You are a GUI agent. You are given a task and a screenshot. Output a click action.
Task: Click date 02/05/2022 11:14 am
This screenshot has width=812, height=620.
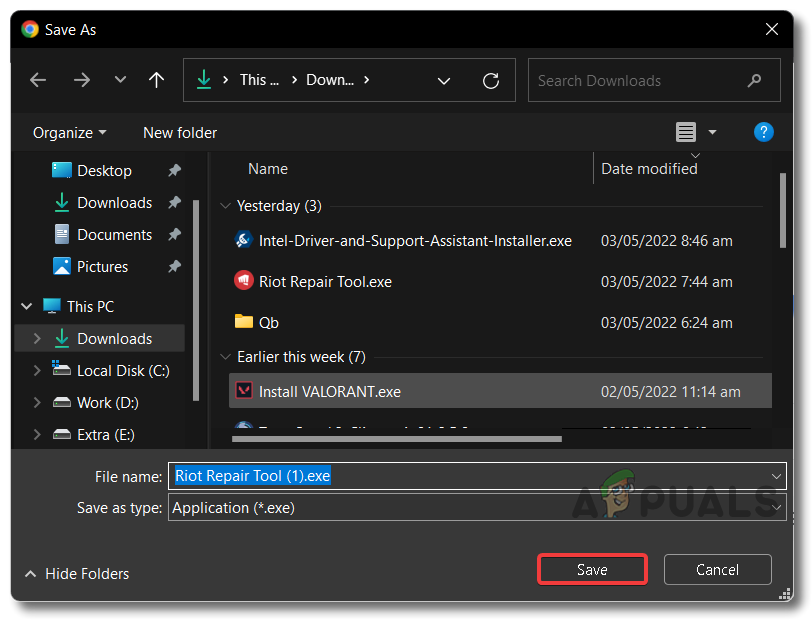click(671, 392)
